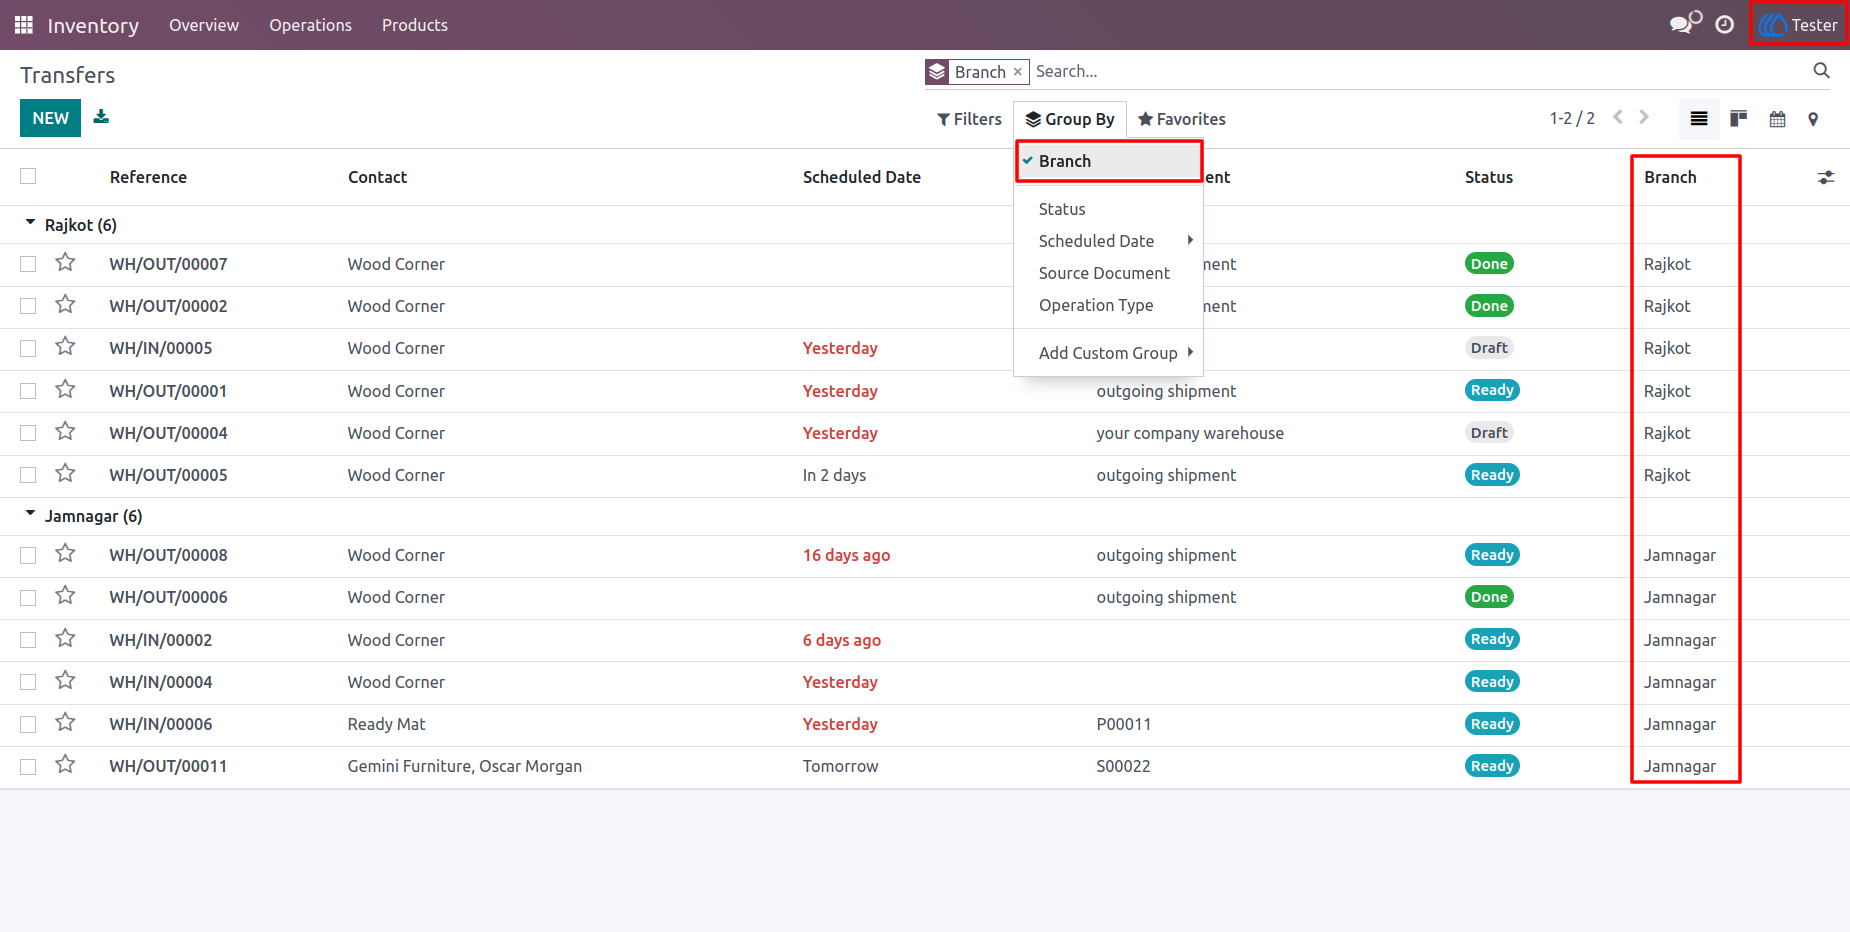Toggle the select-all header checkbox
Screen dimensions: 1850x932
(28, 176)
